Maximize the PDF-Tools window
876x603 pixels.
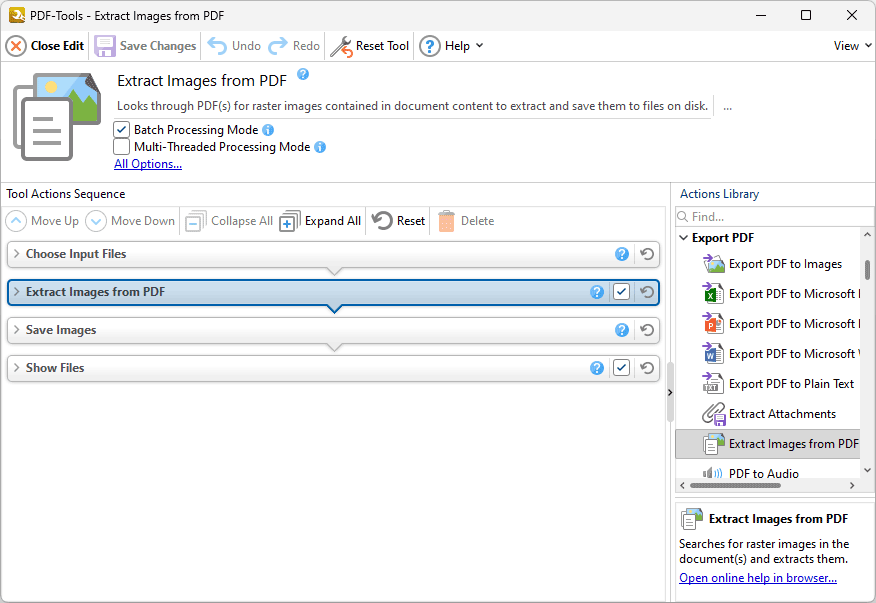coord(806,15)
